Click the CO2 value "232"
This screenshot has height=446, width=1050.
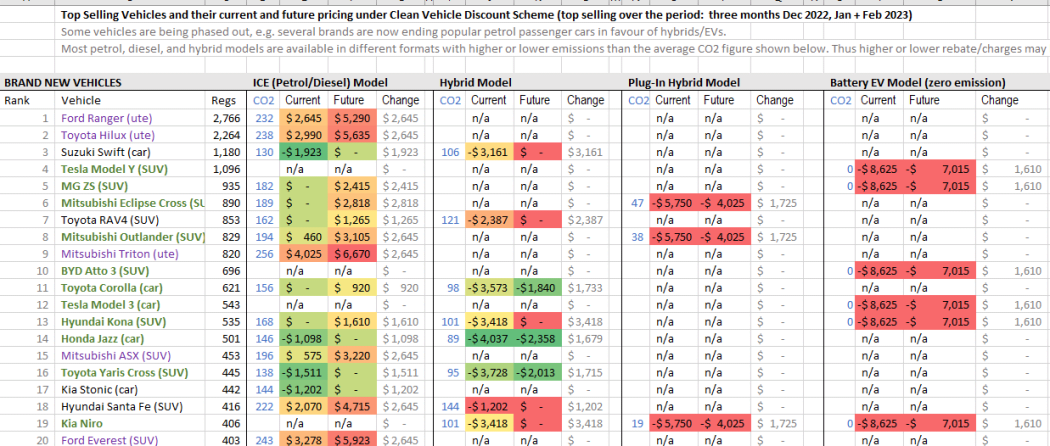pos(265,119)
